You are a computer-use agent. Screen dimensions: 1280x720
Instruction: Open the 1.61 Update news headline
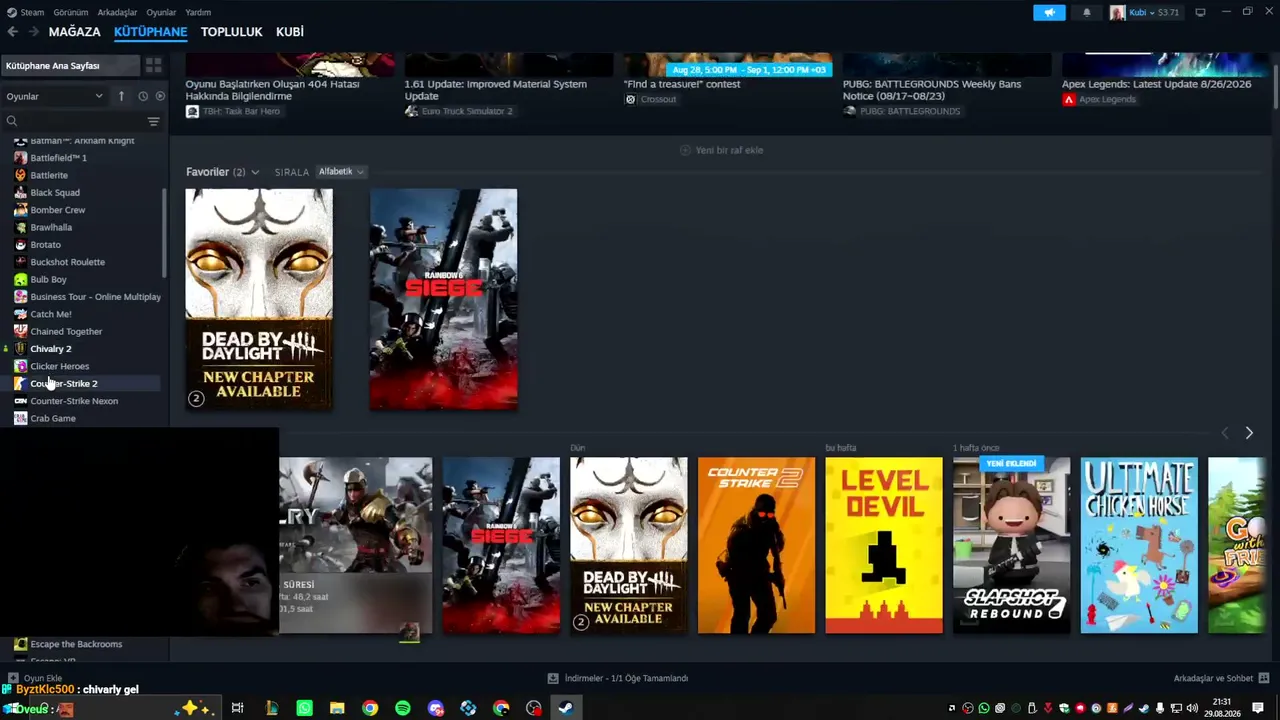tap(496, 90)
